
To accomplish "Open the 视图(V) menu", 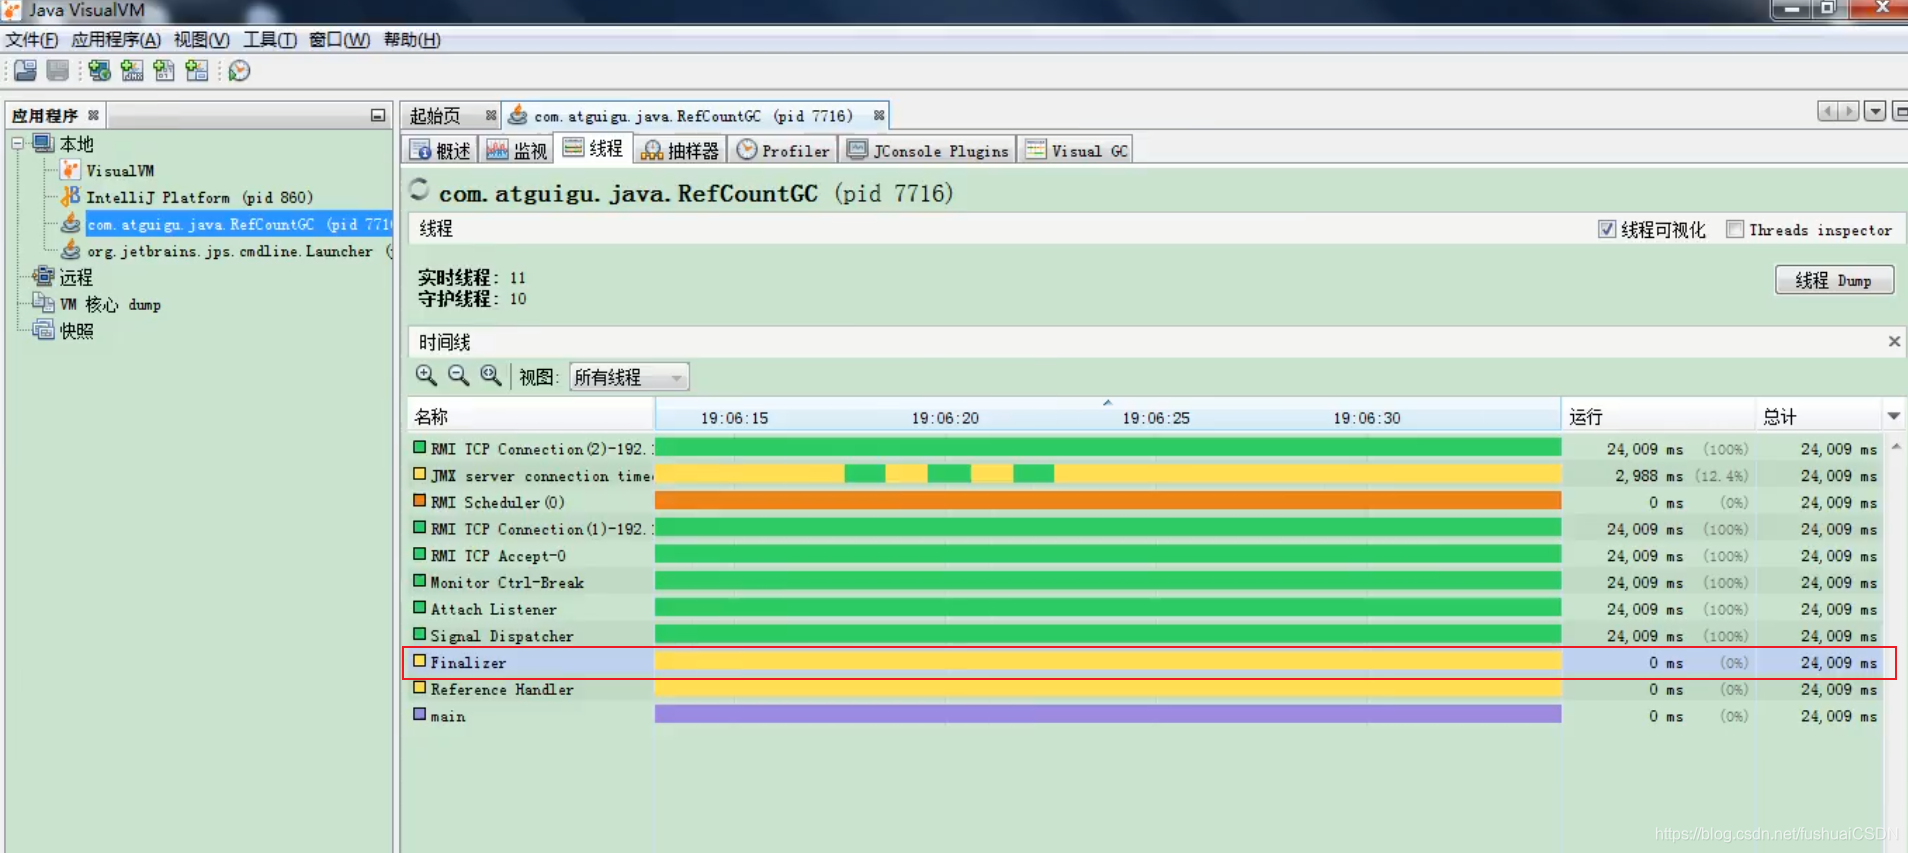I will pos(202,40).
